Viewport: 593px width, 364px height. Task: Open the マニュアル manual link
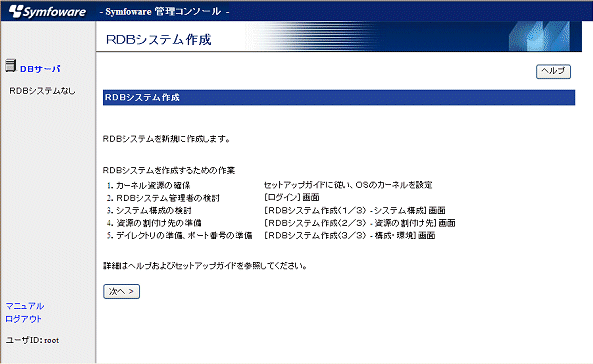click(x=25, y=306)
